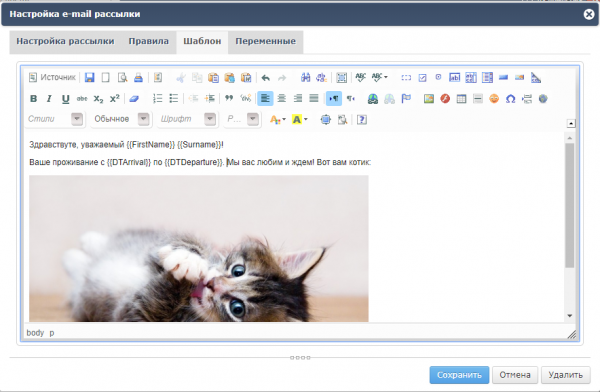
Task: Insert special character omega icon
Action: pyautogui.click(x=510, y=99)
